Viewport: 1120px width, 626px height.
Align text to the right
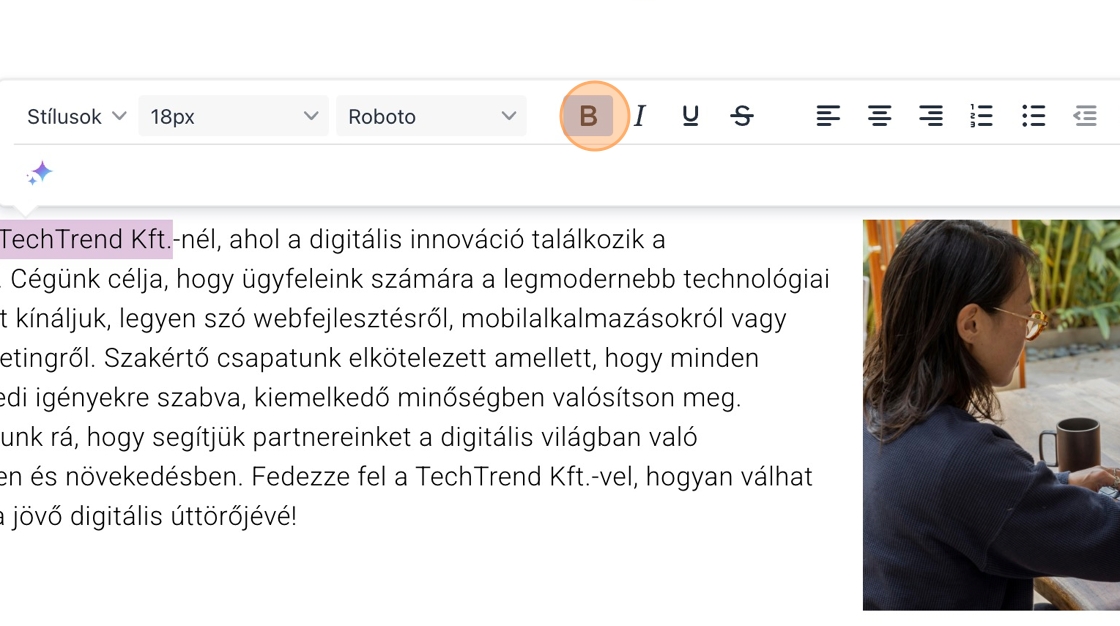[931, 116]
